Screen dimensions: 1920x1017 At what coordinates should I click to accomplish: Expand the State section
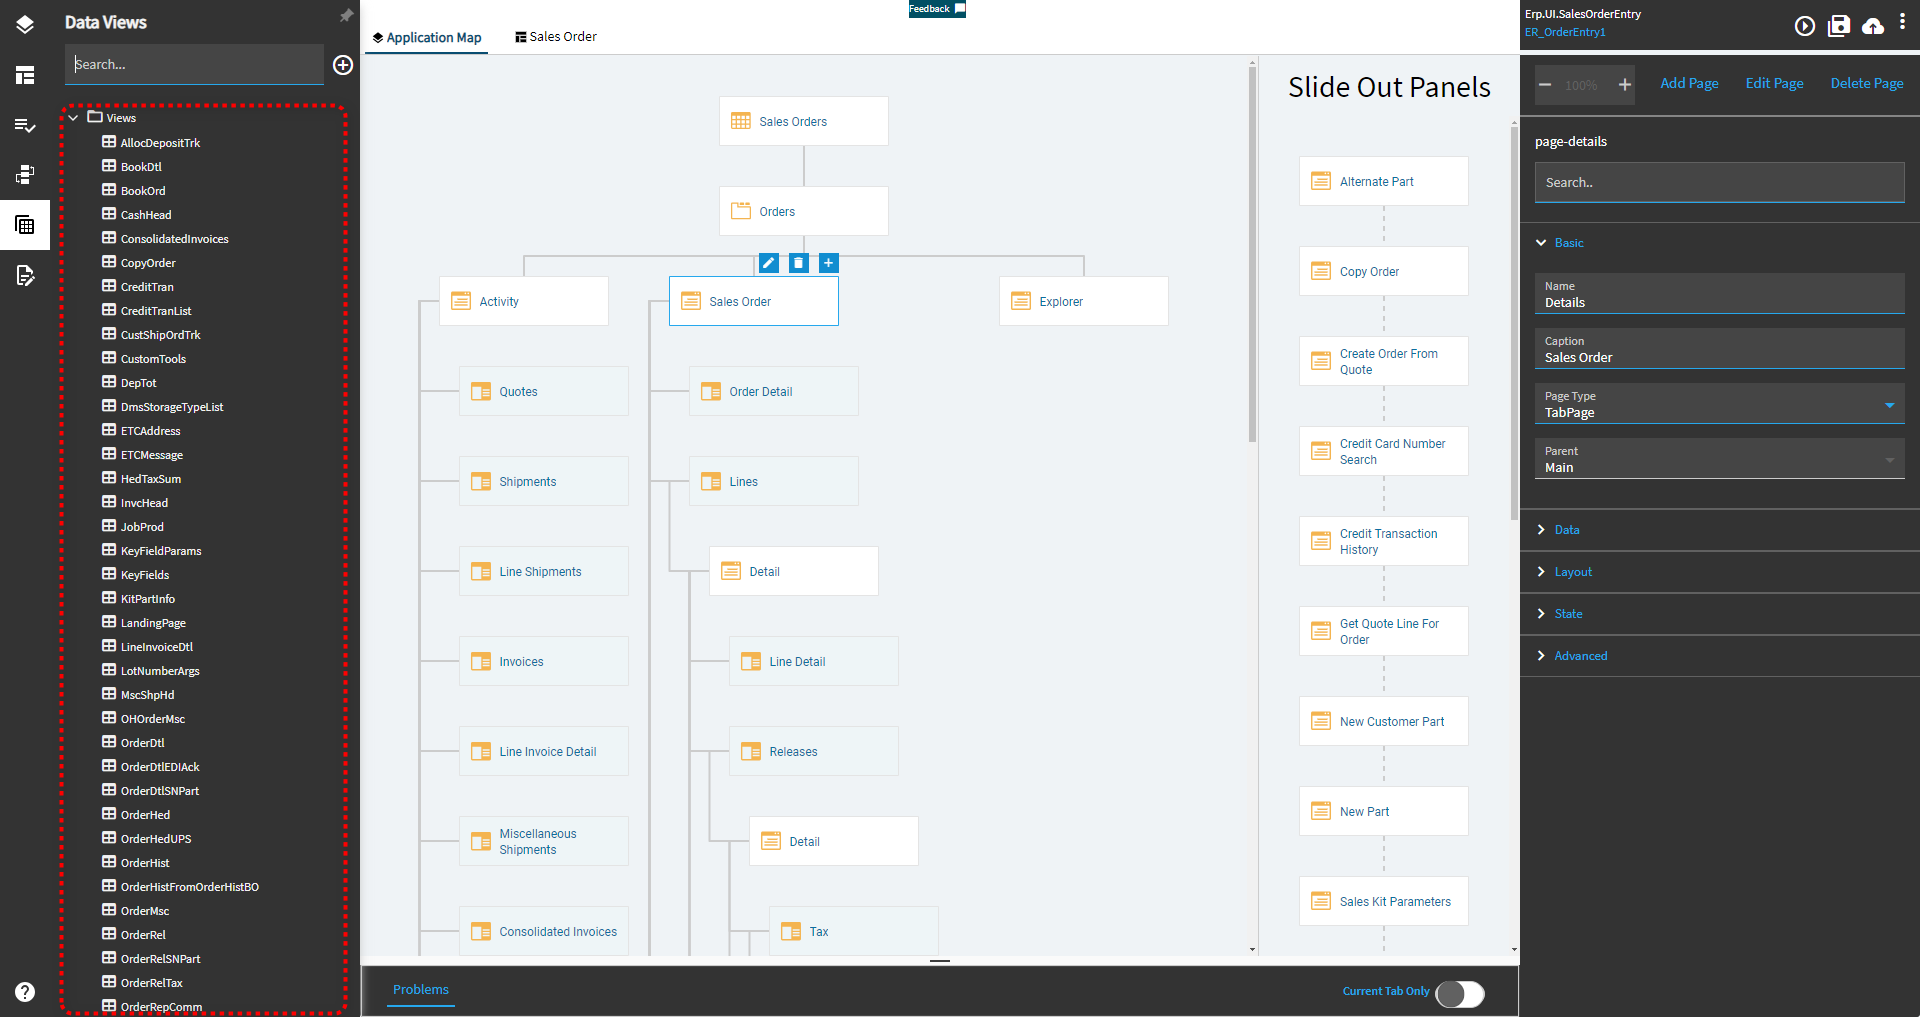point(1541,614)
